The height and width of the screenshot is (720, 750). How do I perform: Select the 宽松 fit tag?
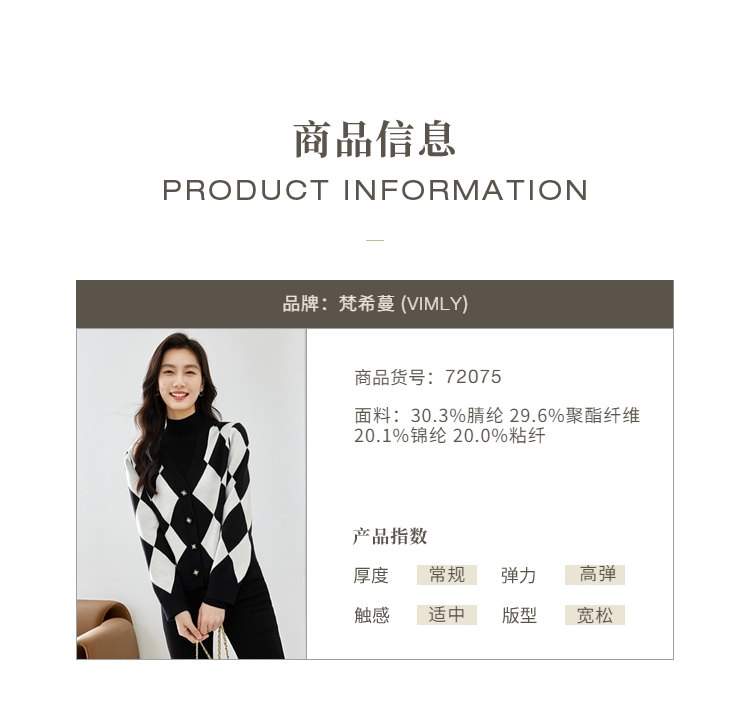(595, 615)
